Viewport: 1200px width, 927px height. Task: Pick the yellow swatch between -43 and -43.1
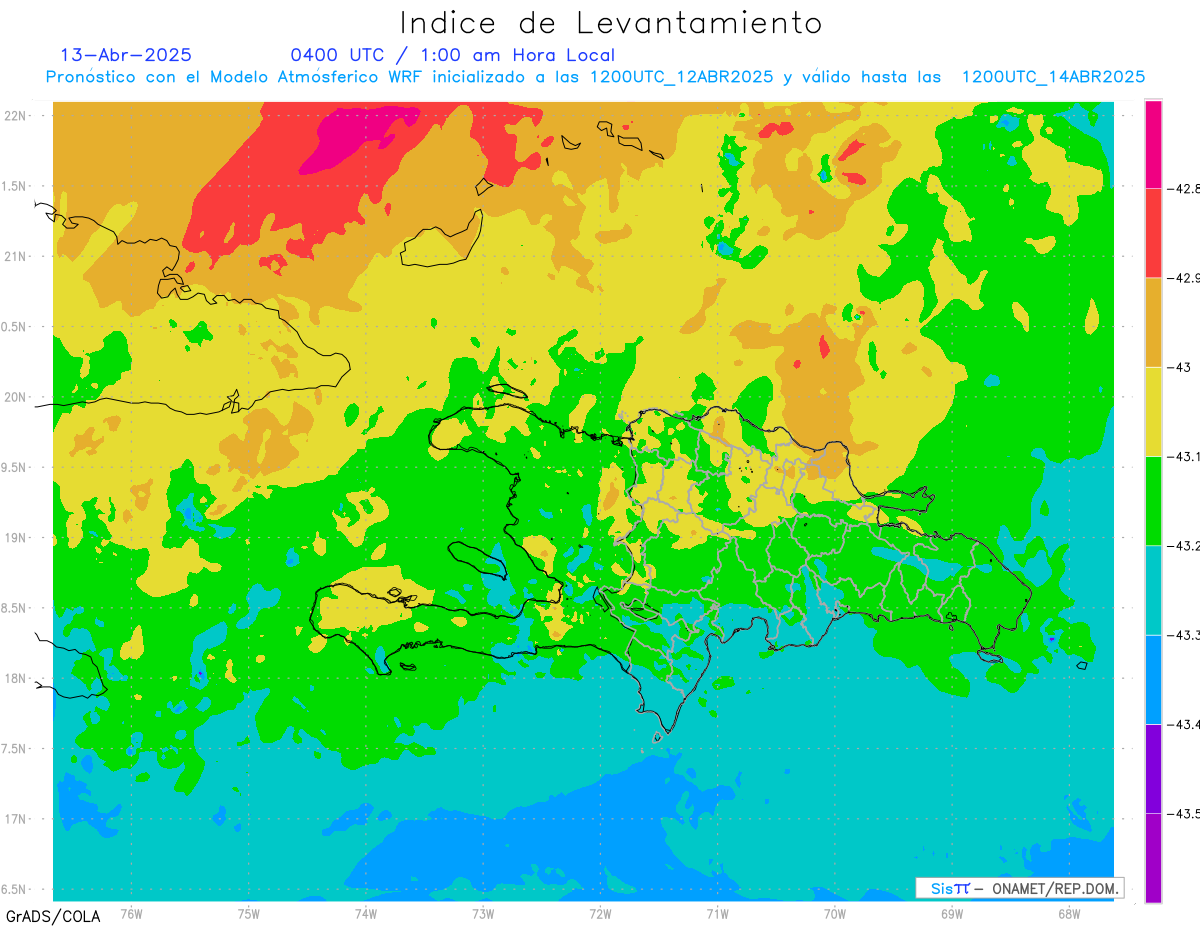click(x=1153, y=411)
